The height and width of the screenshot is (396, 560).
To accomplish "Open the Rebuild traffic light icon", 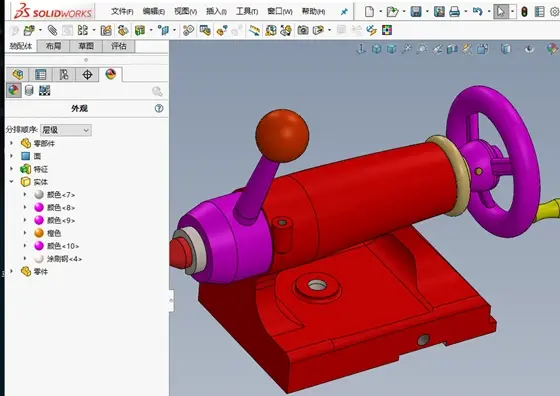I will 524,12.
